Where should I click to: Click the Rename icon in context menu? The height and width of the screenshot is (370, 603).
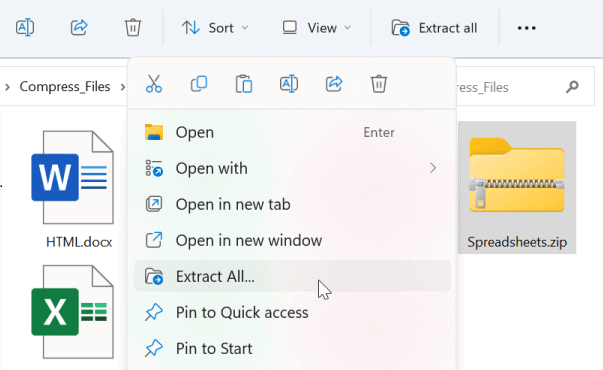coord(289,84)
